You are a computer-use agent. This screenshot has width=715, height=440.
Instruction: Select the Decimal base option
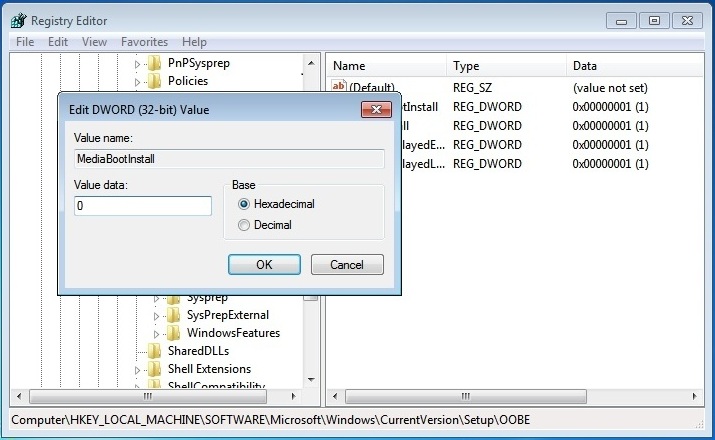244,225
